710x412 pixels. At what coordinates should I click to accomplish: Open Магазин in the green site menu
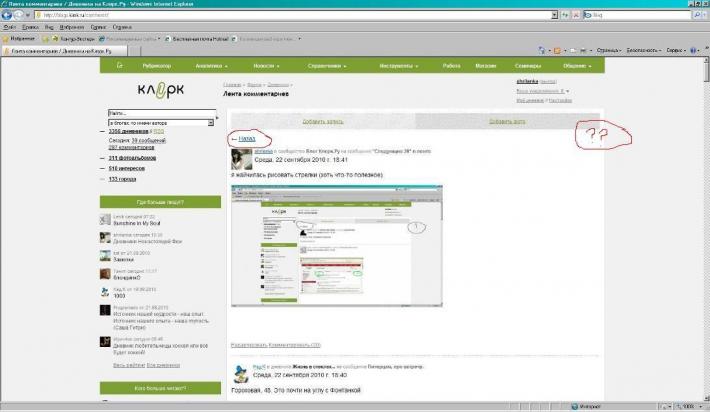click(x=486, y=66)
